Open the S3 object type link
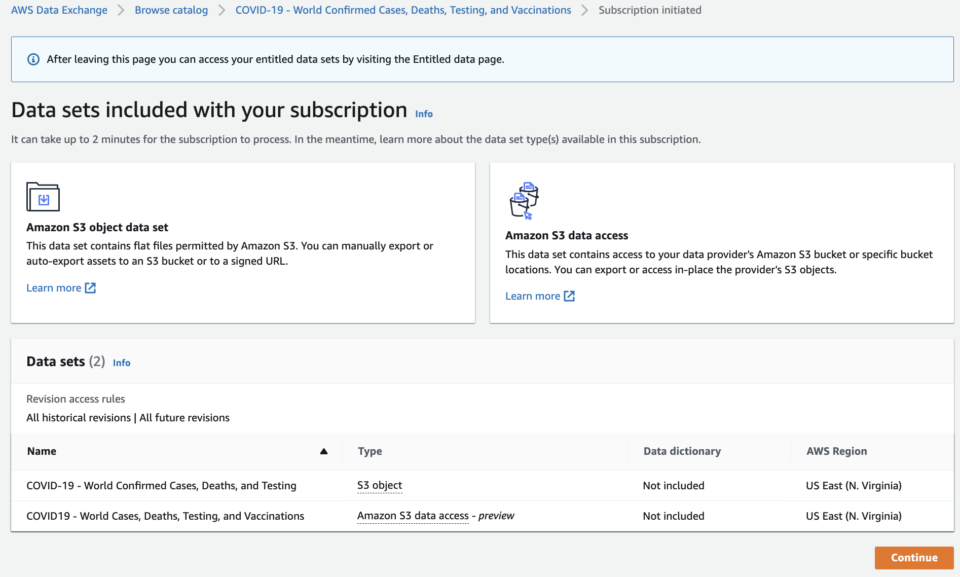The image size is (960, 577). tap(379, 485)
